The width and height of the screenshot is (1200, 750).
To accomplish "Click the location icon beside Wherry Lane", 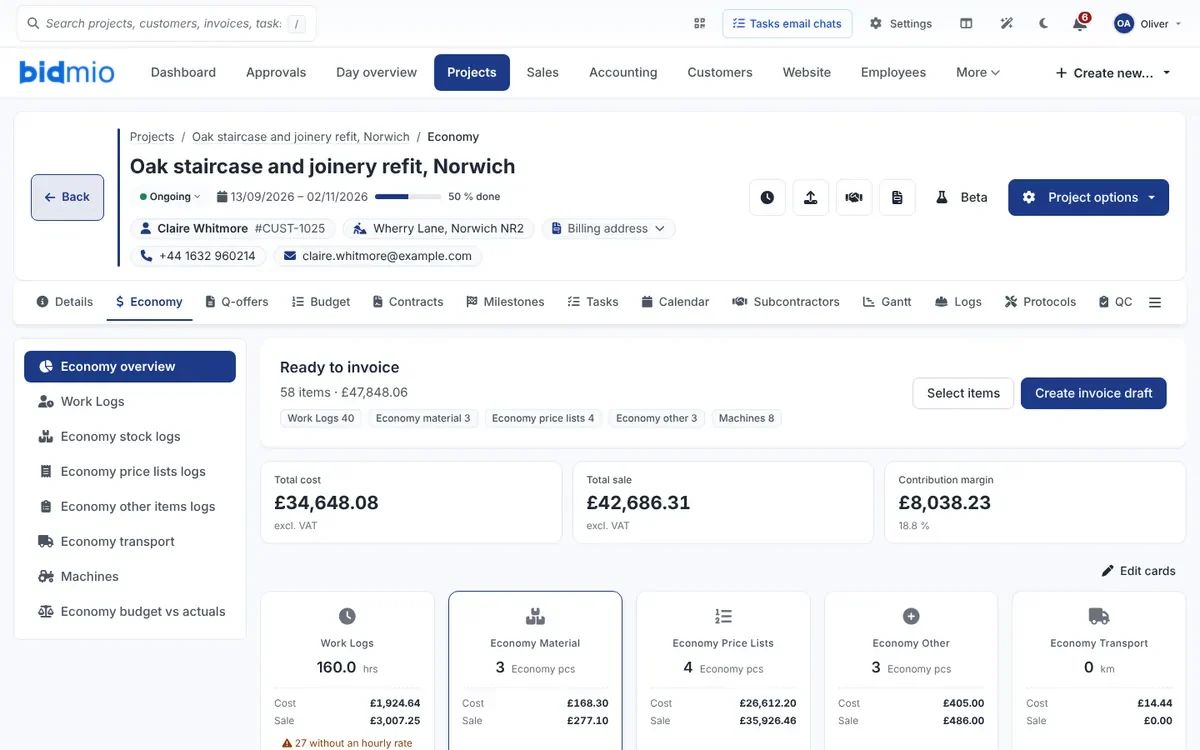I will [360, 228].
